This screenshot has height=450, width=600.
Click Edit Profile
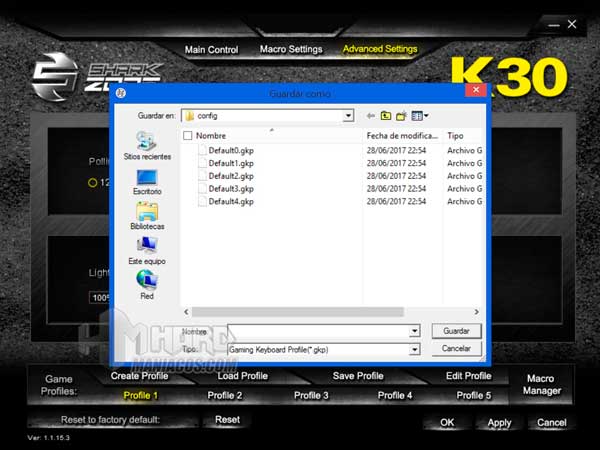468,376
